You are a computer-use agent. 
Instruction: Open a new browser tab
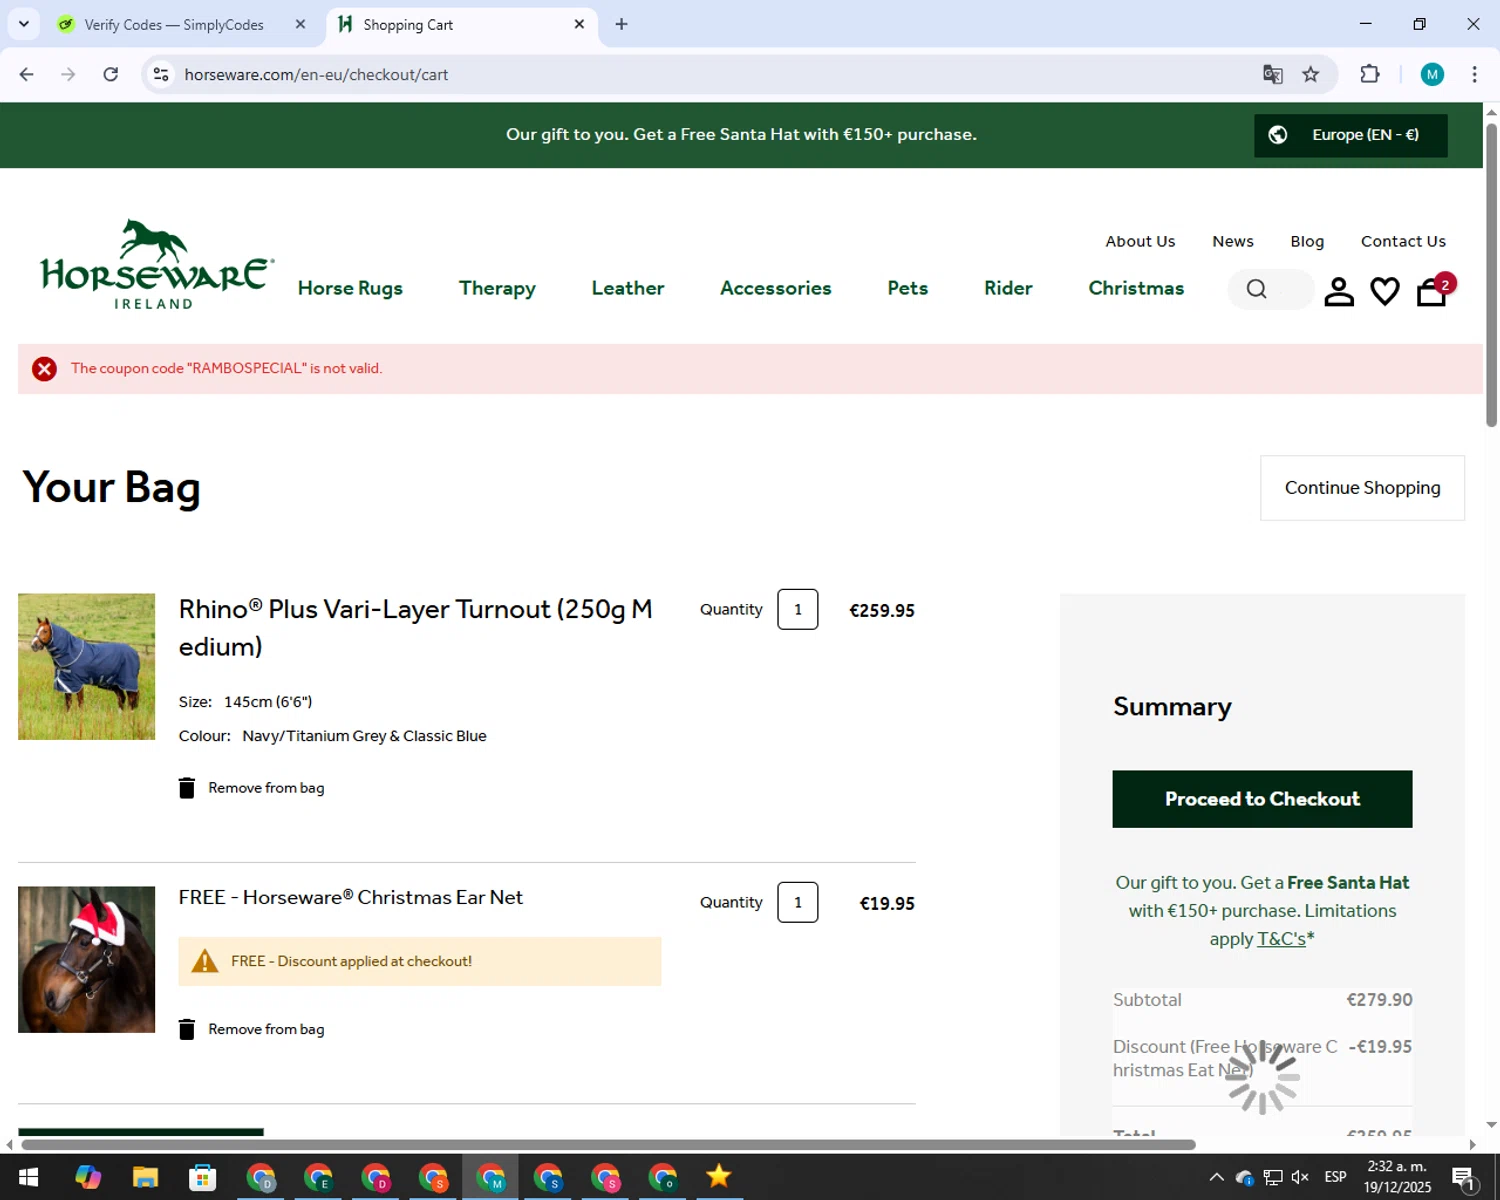coord(622,24)
